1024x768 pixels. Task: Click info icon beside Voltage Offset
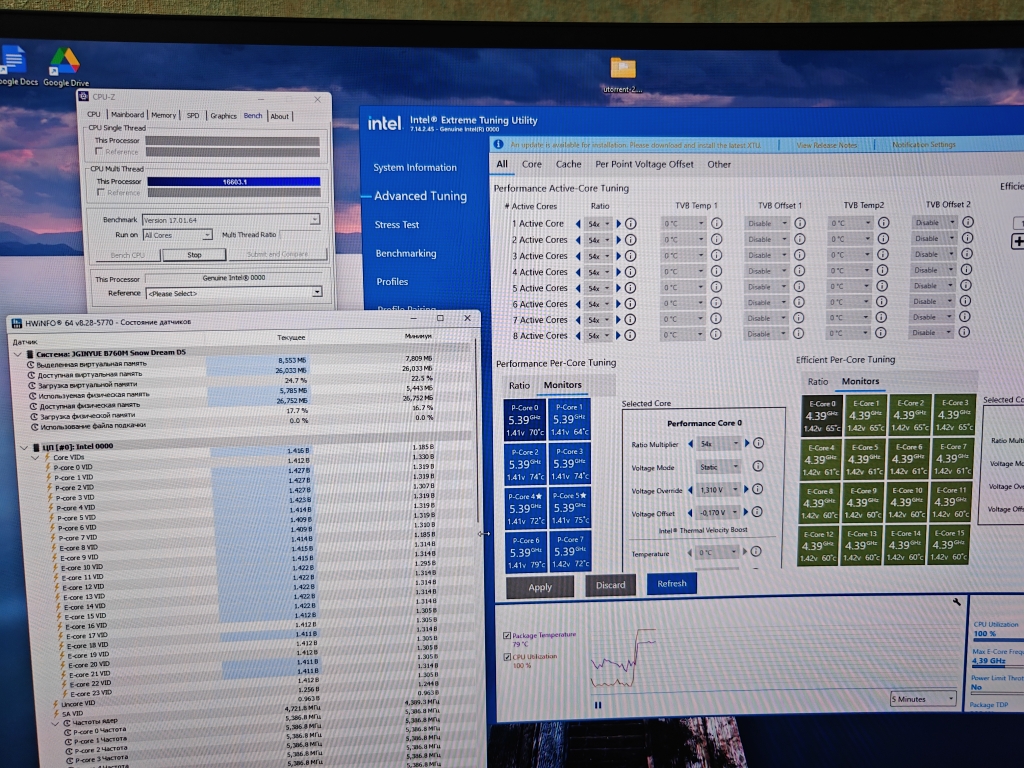757,511
